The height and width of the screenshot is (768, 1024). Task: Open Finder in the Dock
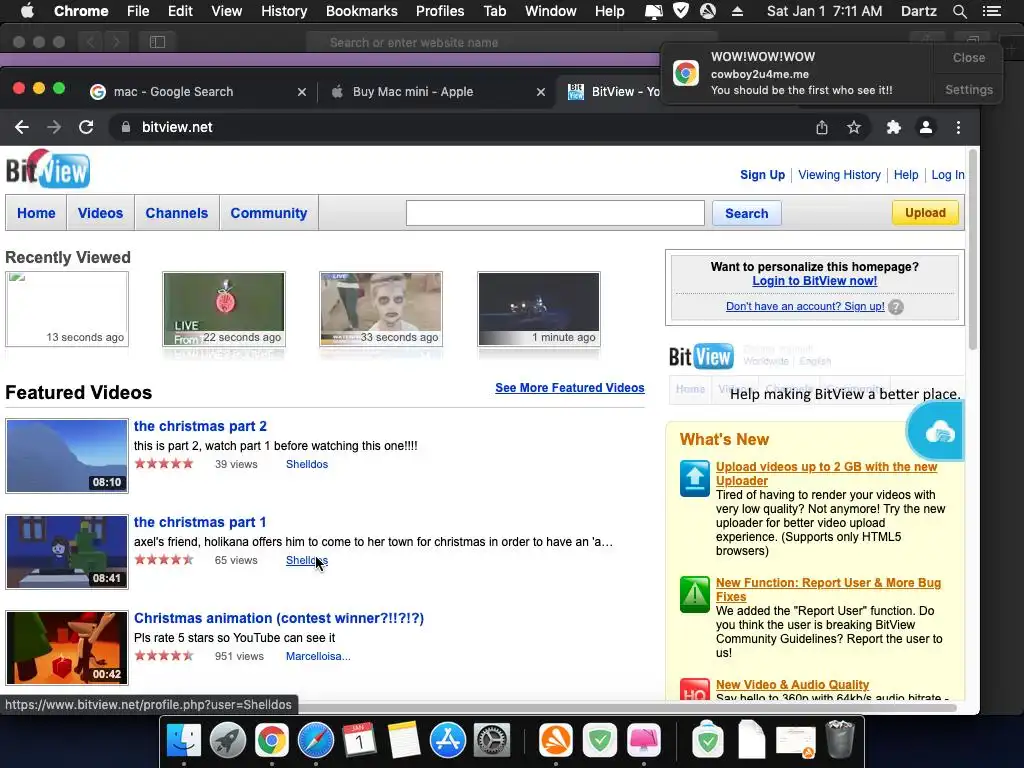coord(184,741)
